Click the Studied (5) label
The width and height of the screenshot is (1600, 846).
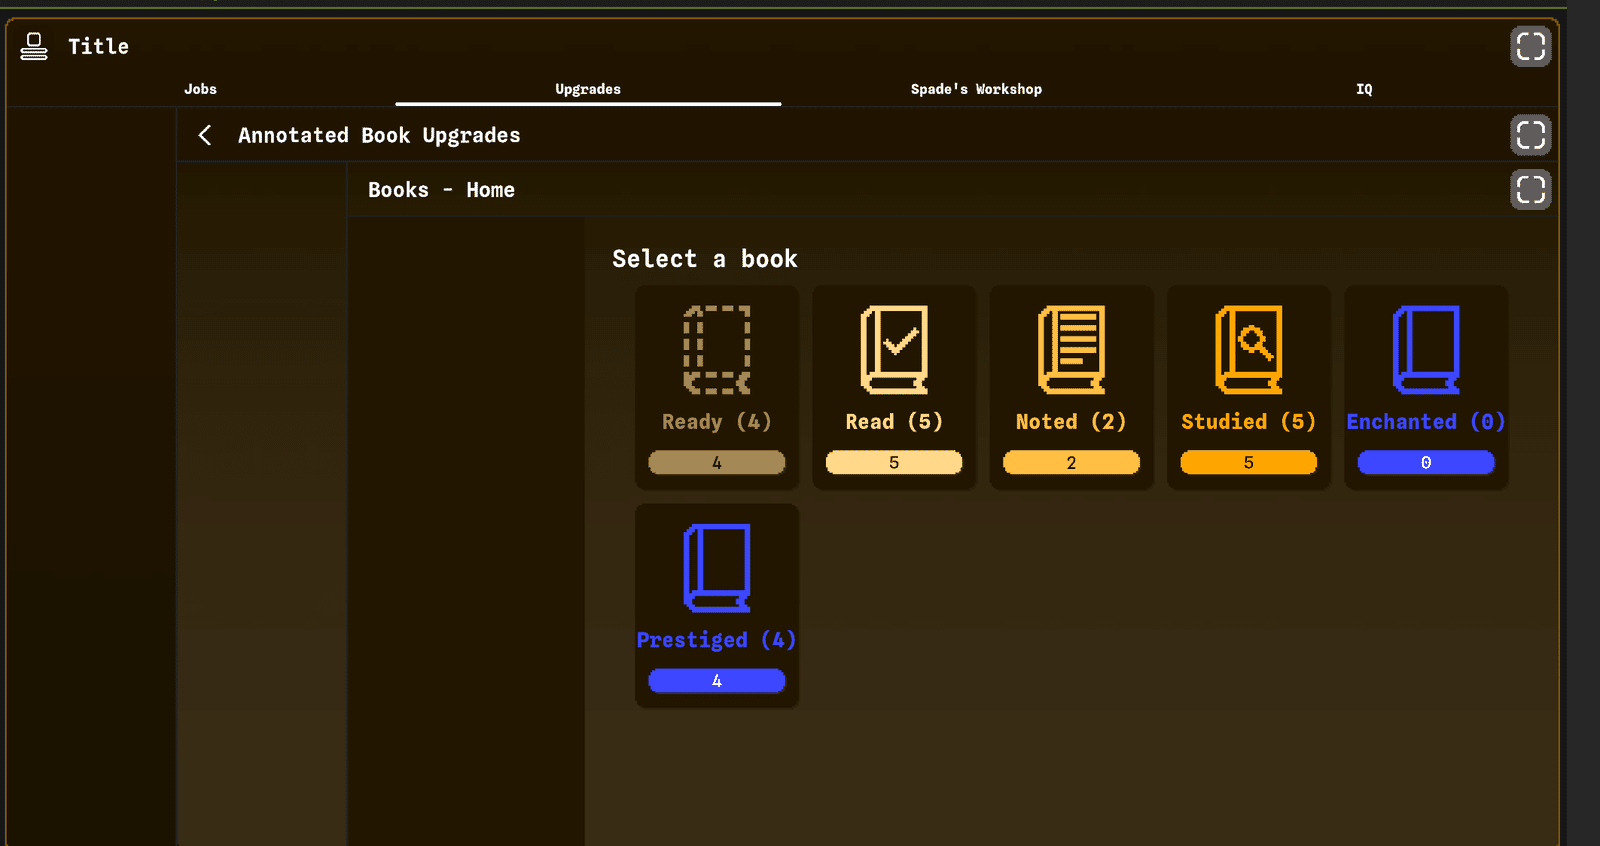1248,422
